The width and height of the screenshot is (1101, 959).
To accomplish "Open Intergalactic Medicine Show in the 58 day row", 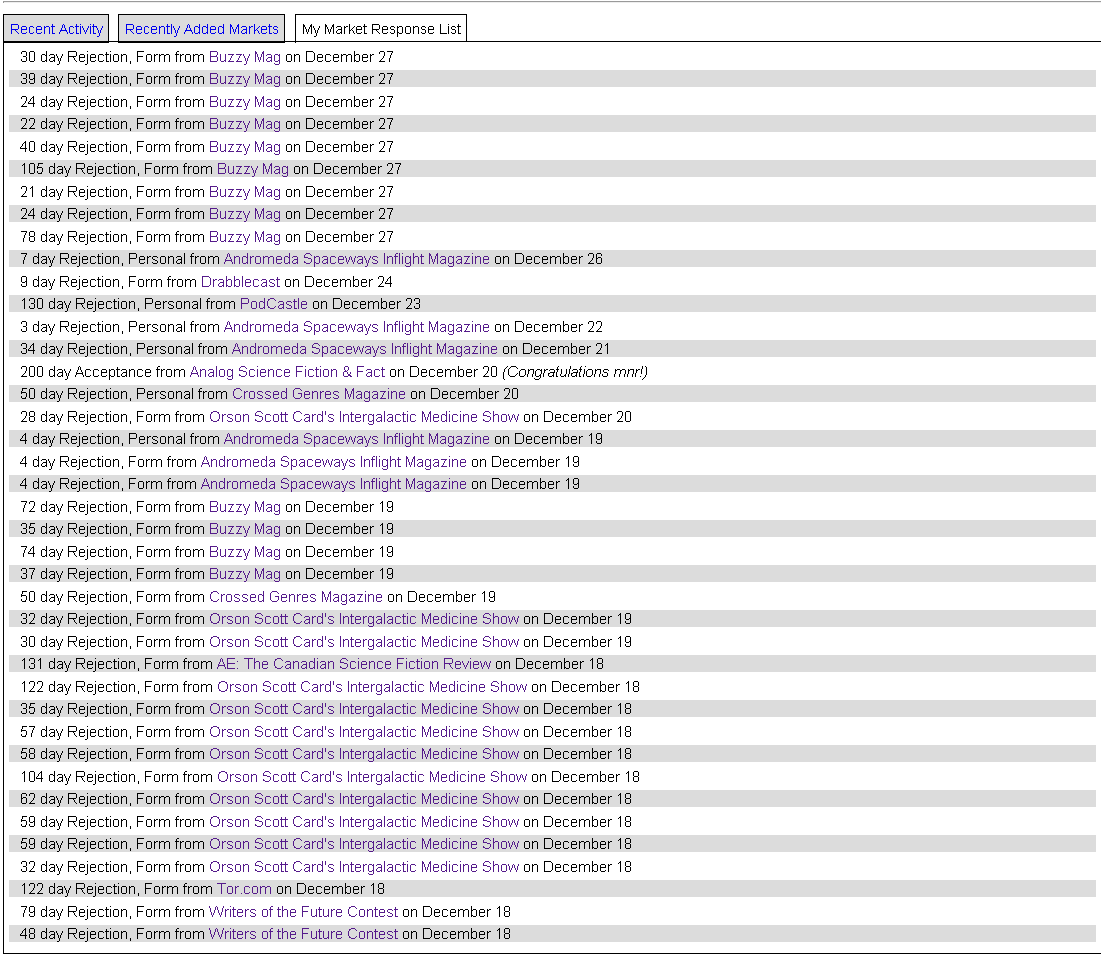I will pos(364,753).
